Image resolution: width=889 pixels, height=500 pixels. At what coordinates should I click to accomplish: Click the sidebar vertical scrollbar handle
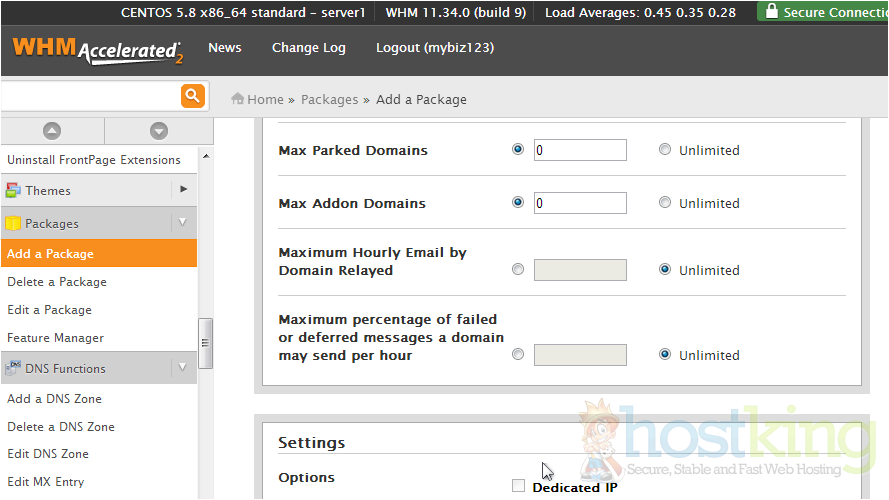tap(206, 343)
